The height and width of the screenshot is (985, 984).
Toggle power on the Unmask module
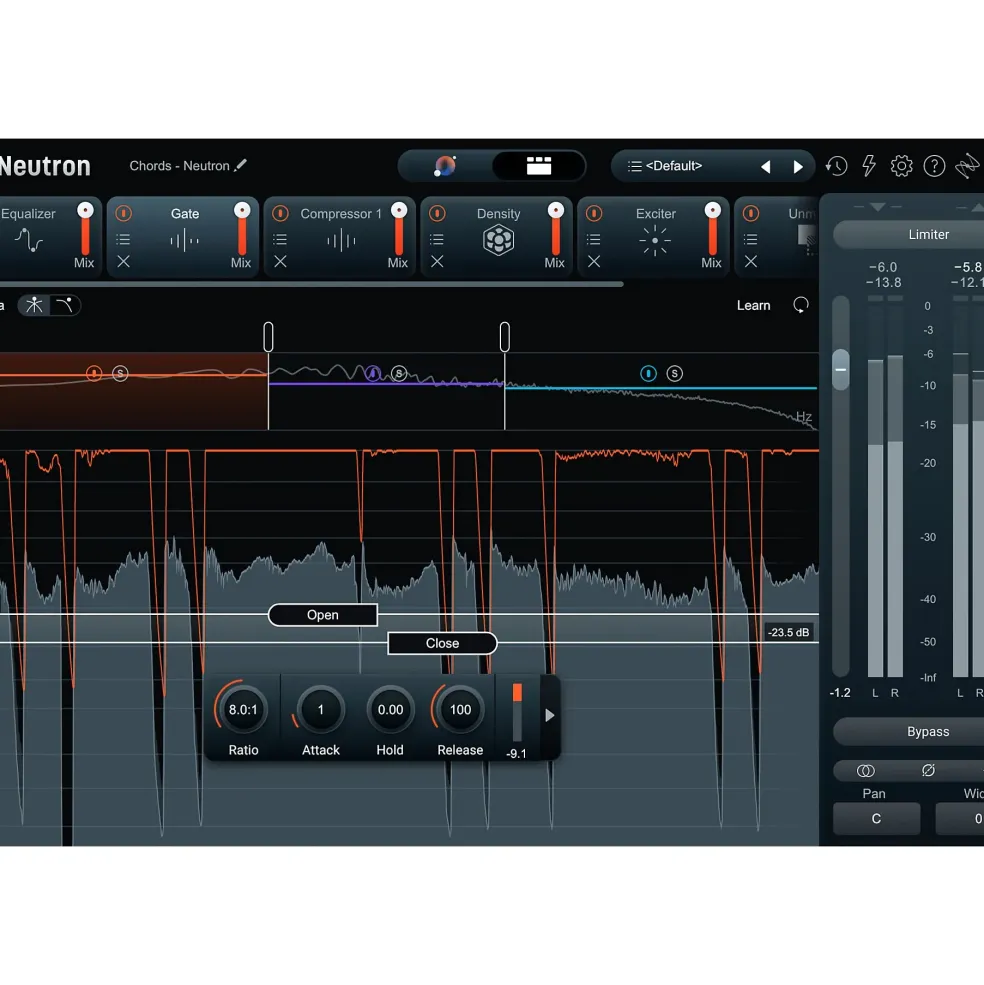(x=751, y=214)
